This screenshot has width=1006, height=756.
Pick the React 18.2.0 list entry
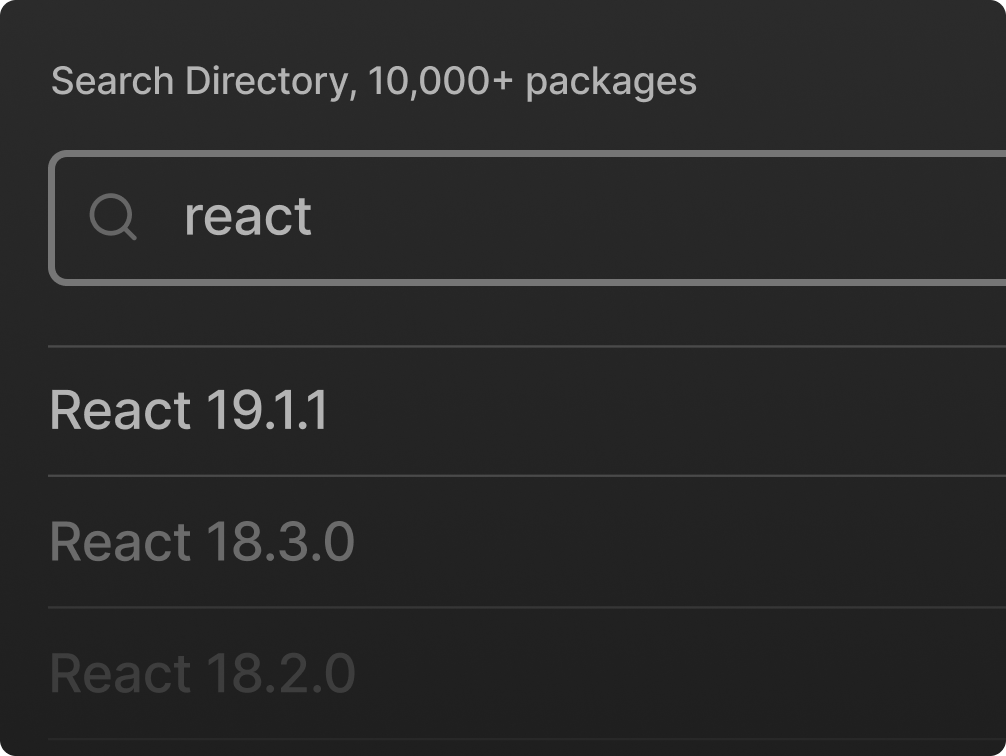[x=202, y=673]
